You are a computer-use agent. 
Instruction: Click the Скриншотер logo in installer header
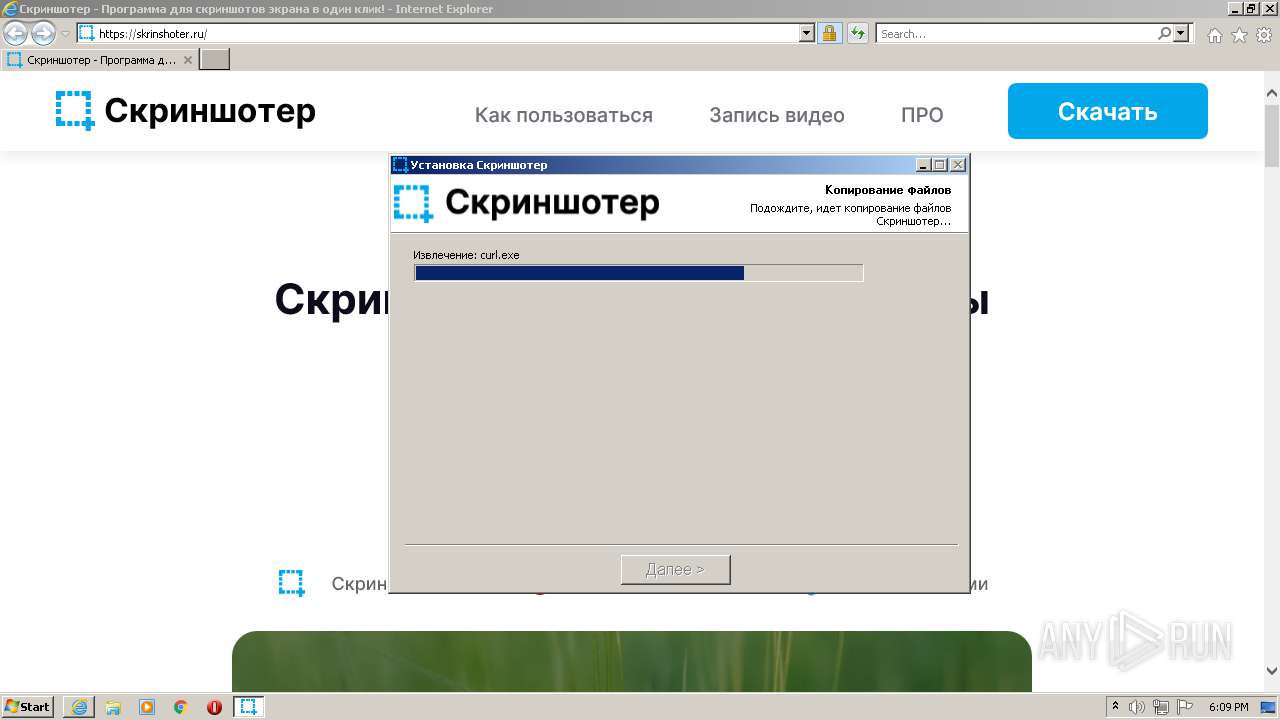526,203
